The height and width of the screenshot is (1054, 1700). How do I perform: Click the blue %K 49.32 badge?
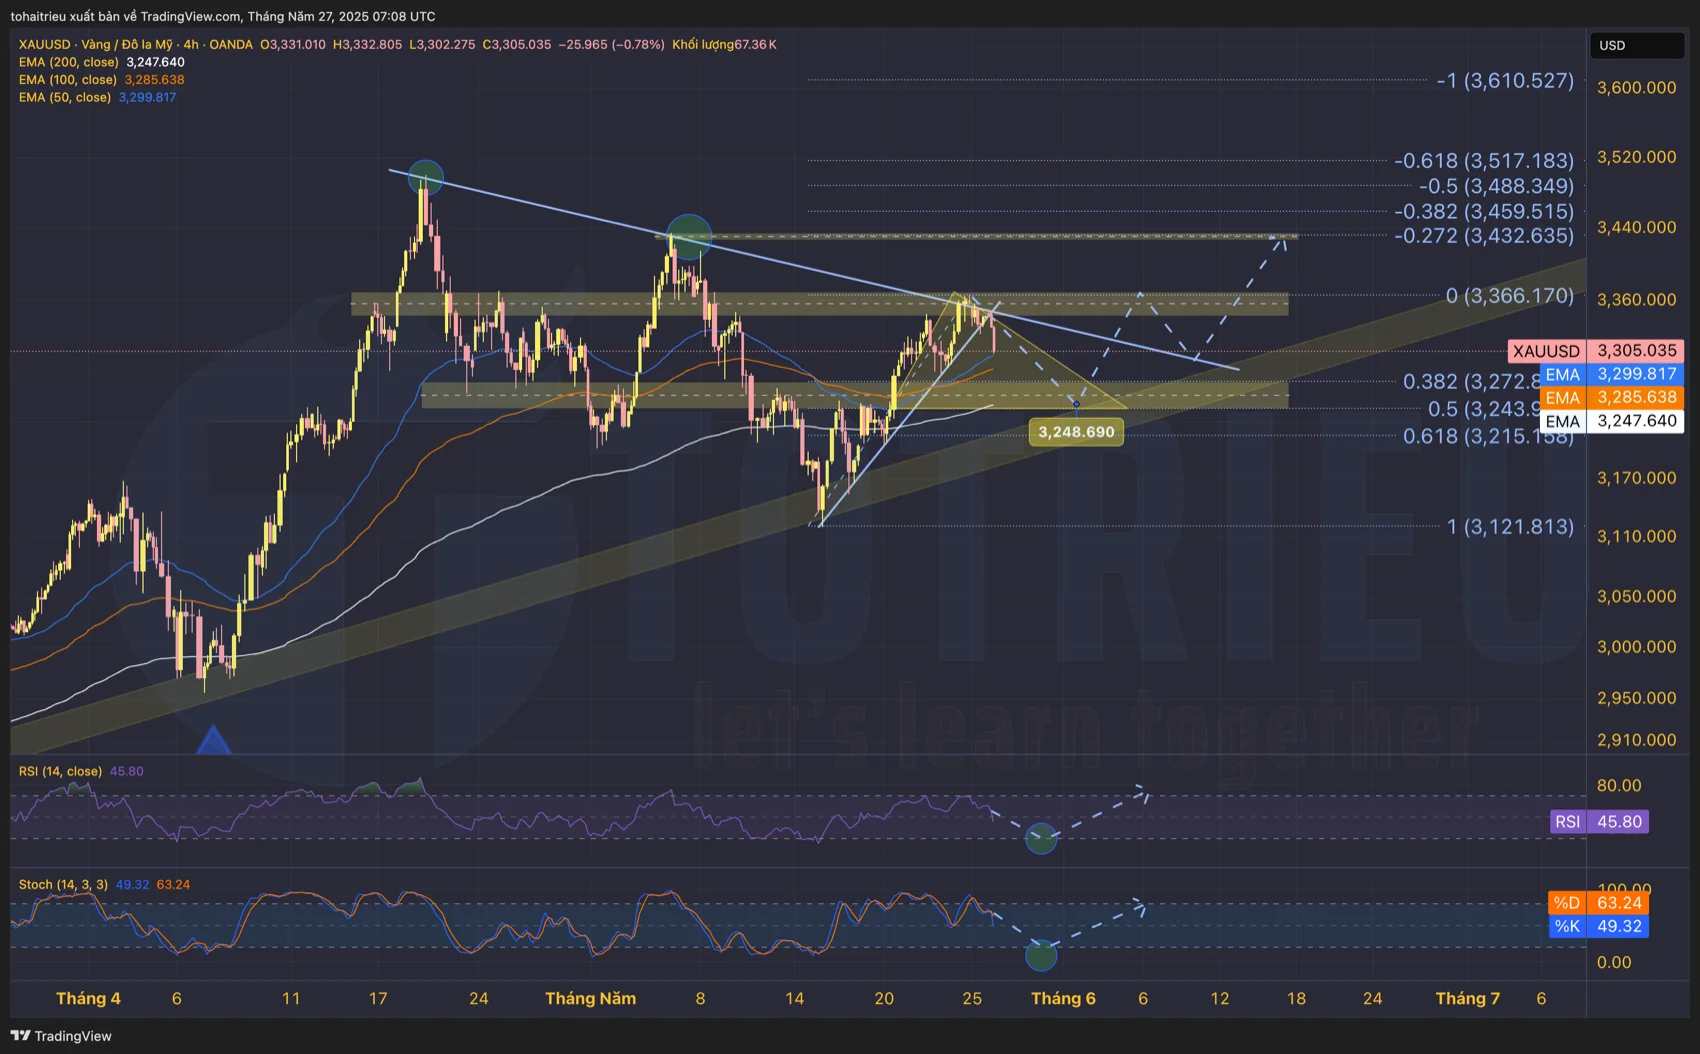point(1599,927)
